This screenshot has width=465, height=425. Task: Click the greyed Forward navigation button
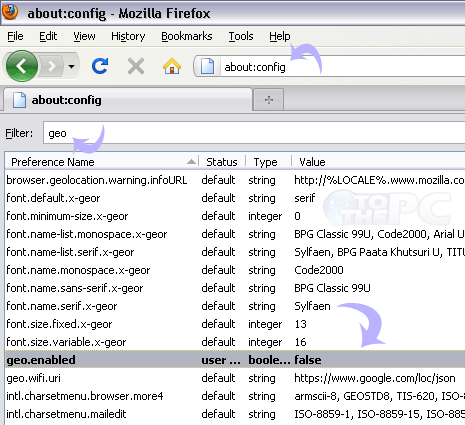coord(52,66)
